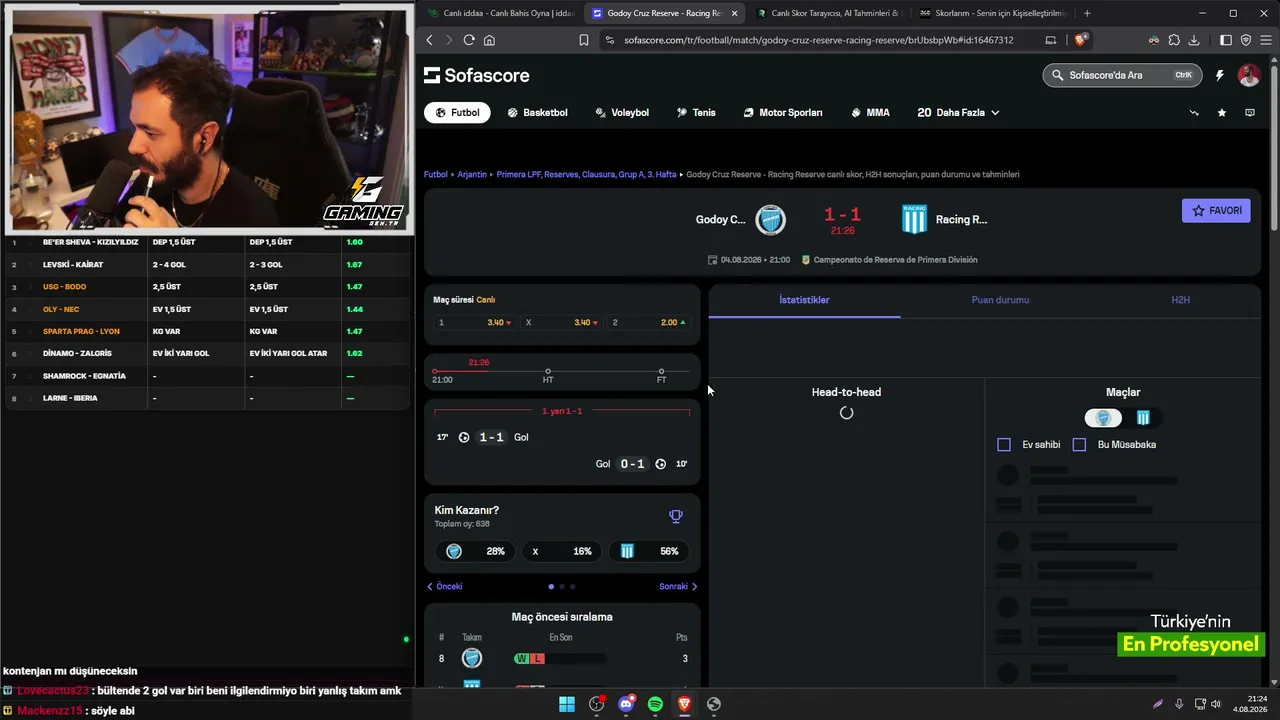Reload the Sofascore page
Viewport: 1280px width, 720px height.
pos(469,40)
